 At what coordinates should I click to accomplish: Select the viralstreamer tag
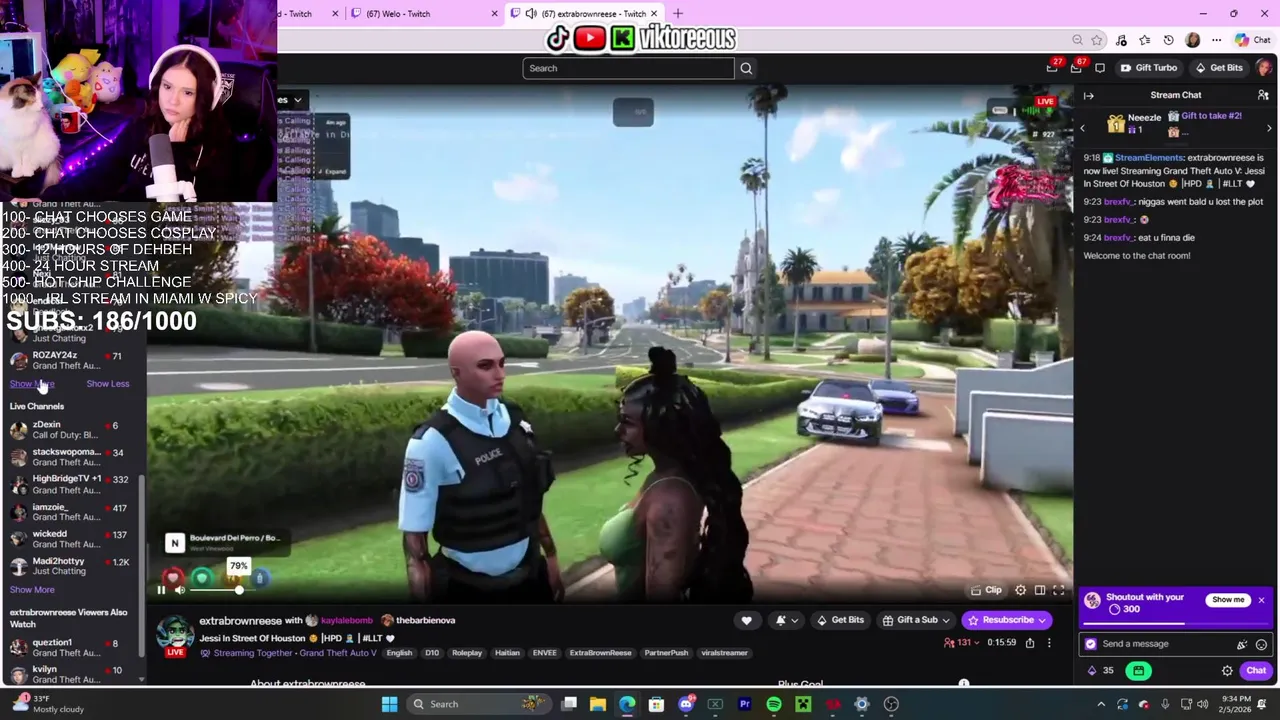click(x=724, y=653)
